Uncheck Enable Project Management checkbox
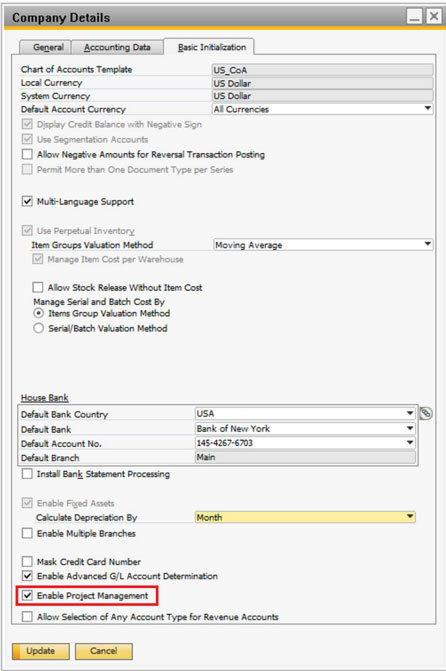The image size is (446, 671). [x=27, y=596]
